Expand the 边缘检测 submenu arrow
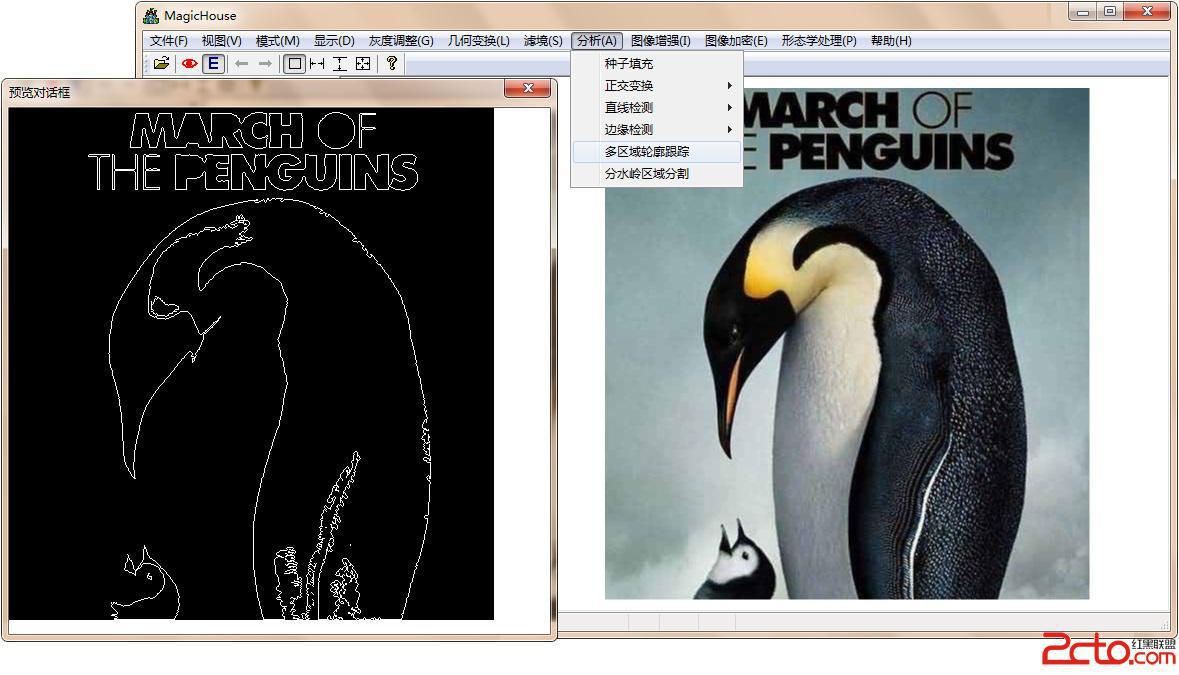 (729, 129)
